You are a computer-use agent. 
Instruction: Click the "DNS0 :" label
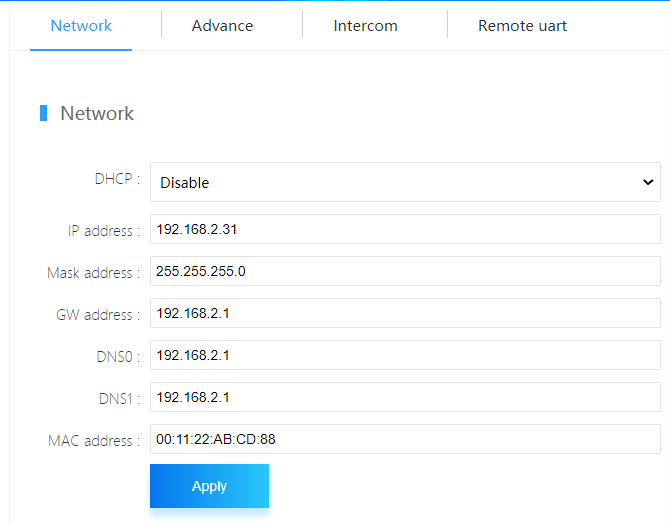click(116, 357)
